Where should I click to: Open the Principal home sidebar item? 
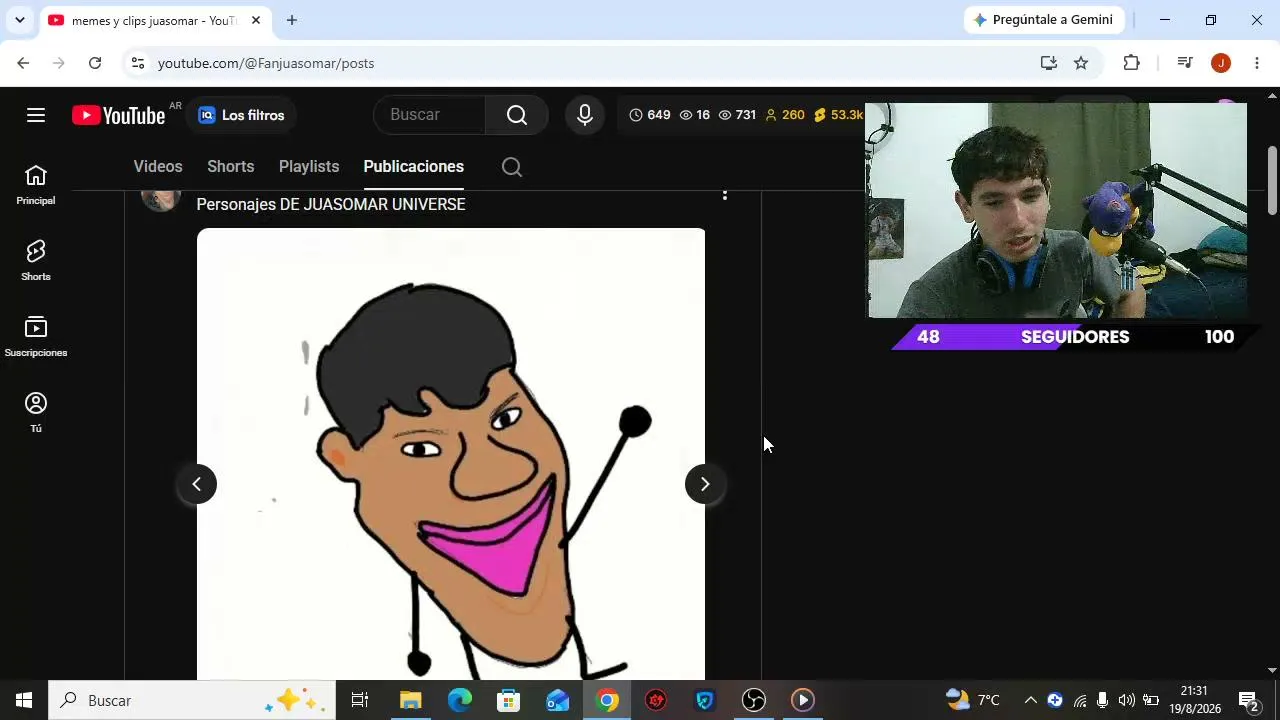point(36,186)
